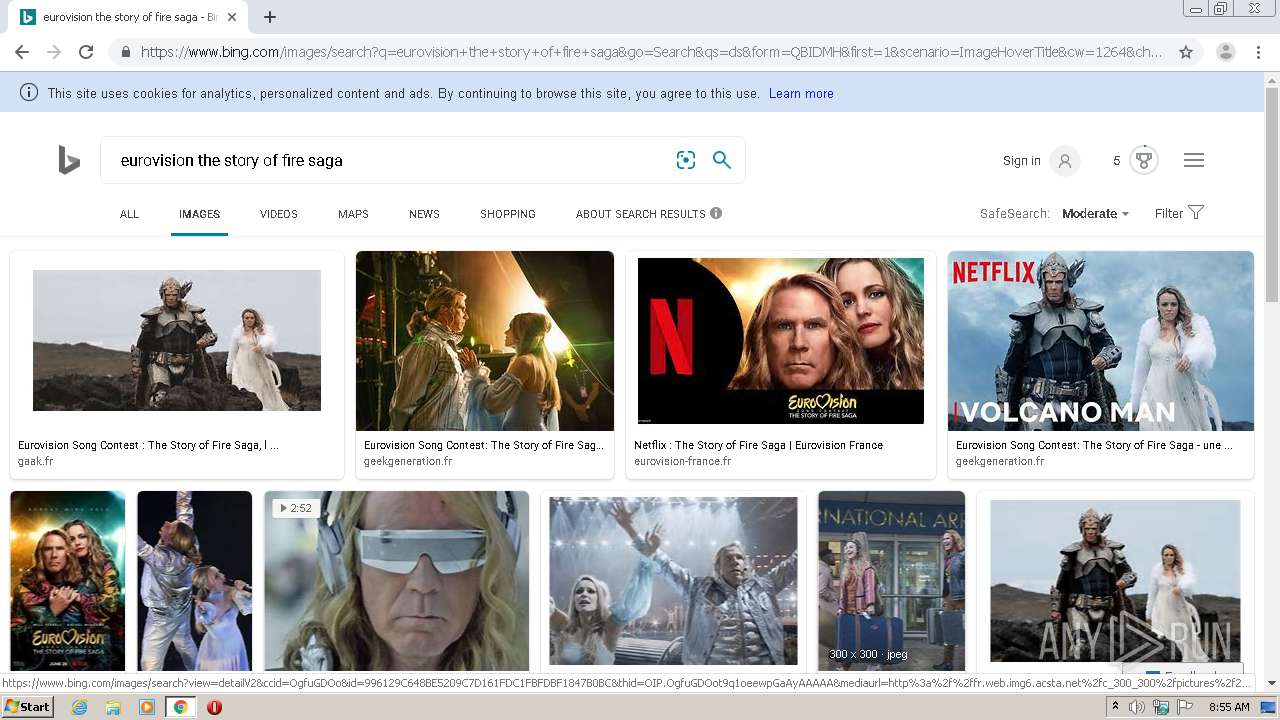Open Bing Rewards trophy icon
The width and height of the screenshot is (1280, 720).
click(x=1144, y=160)
